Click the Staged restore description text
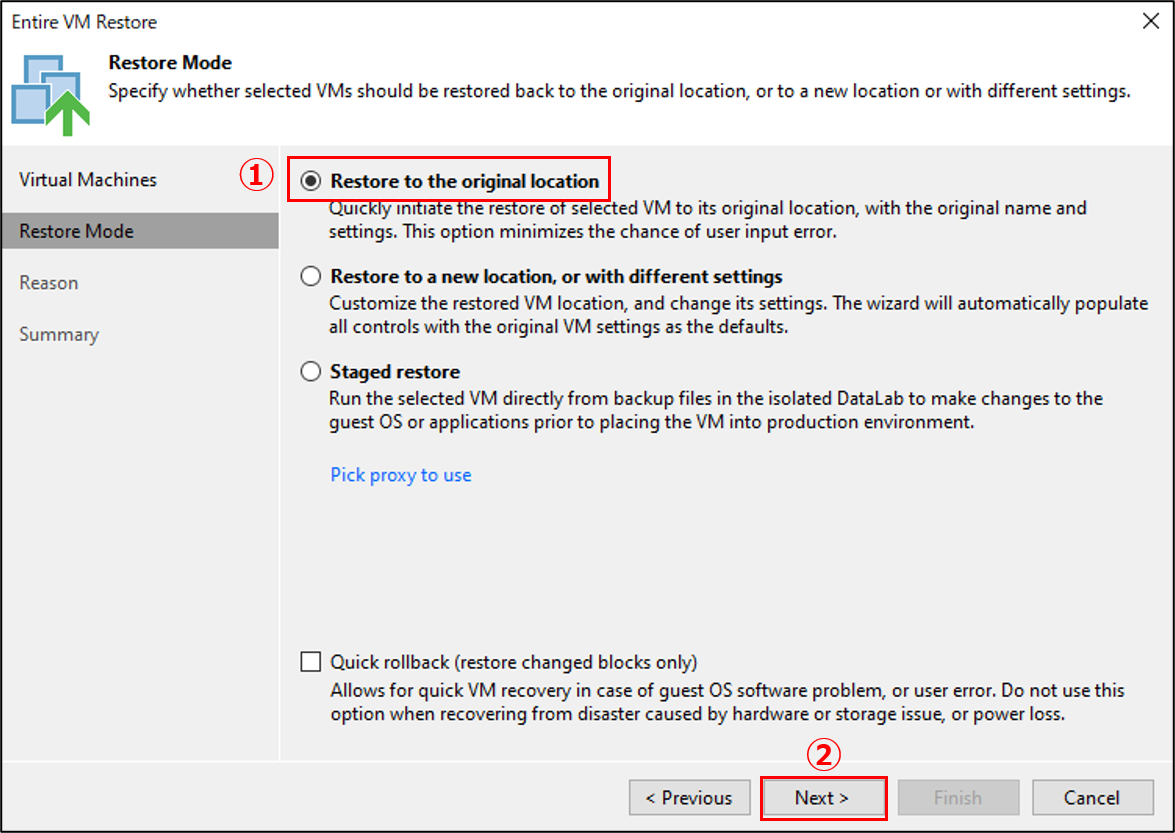The height and width of the screenshot is (833, 1175). [x=715, y=410]
